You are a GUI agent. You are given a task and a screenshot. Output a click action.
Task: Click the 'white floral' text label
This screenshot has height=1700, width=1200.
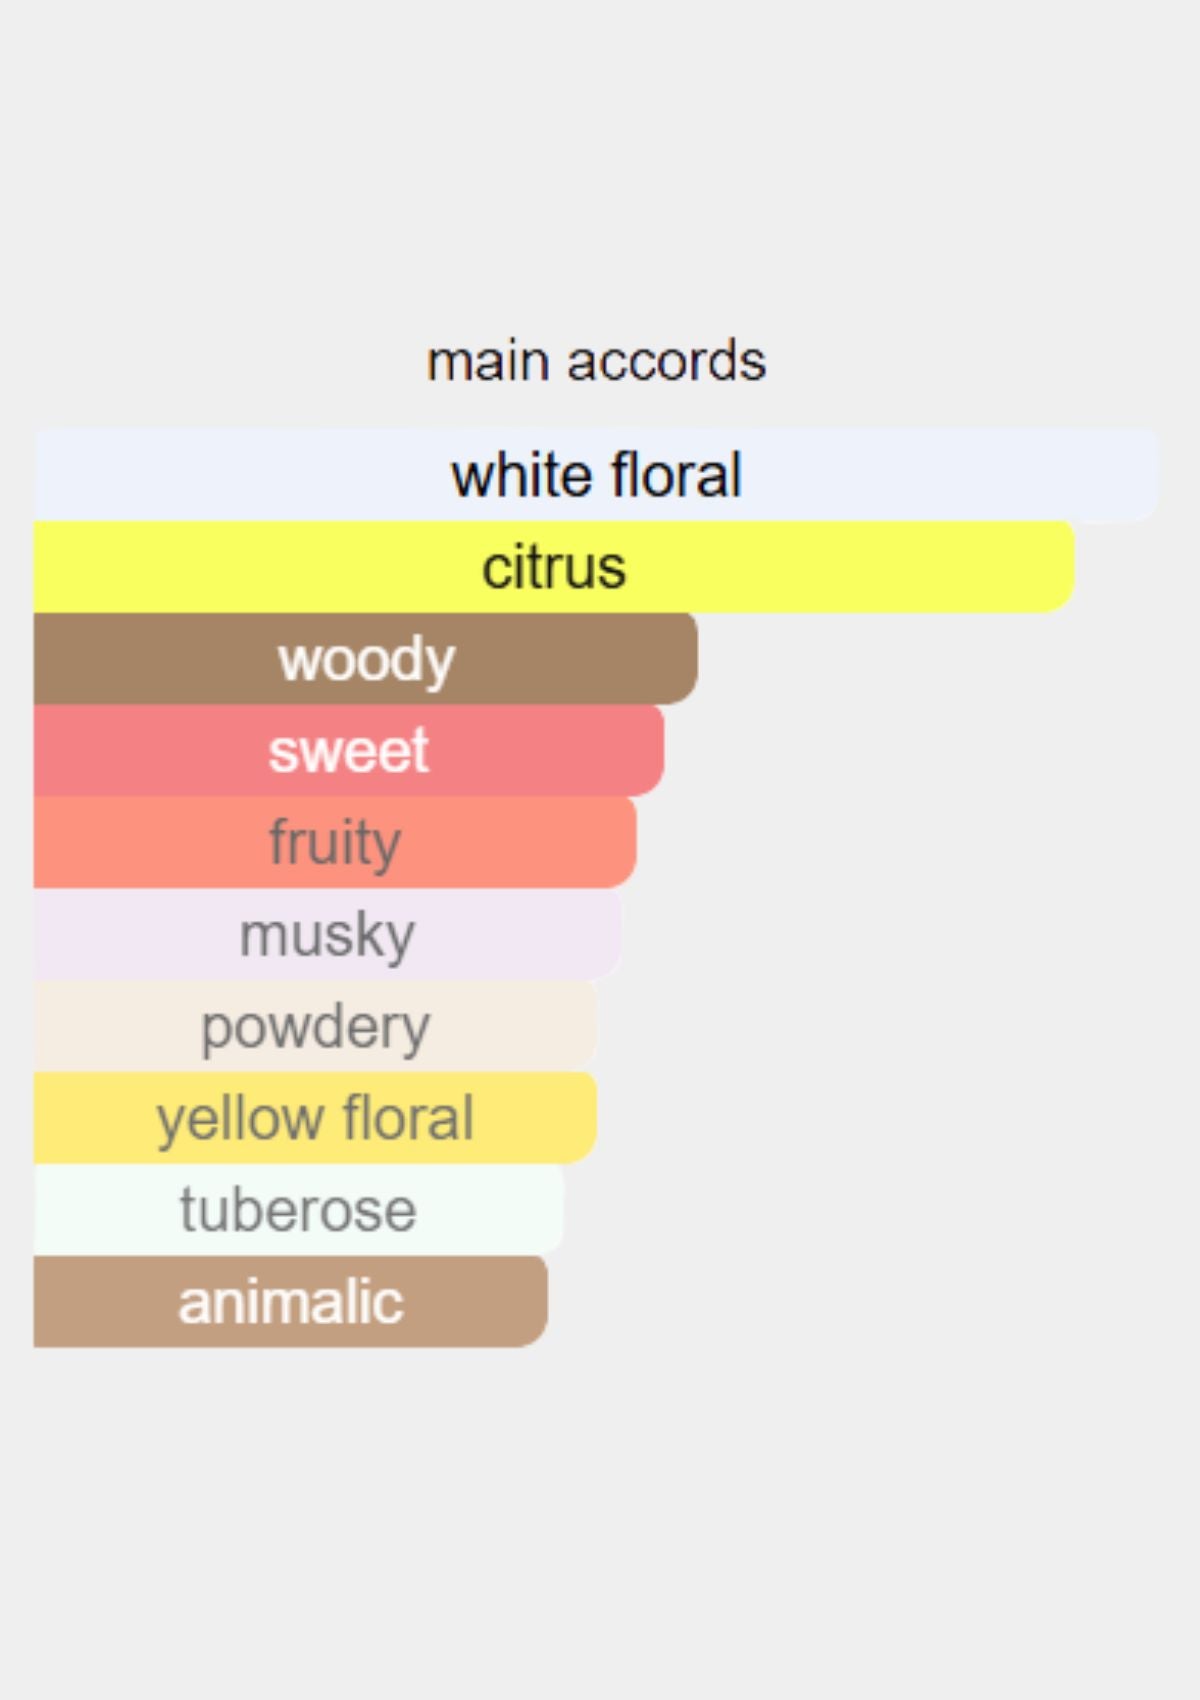pos(597,475)
